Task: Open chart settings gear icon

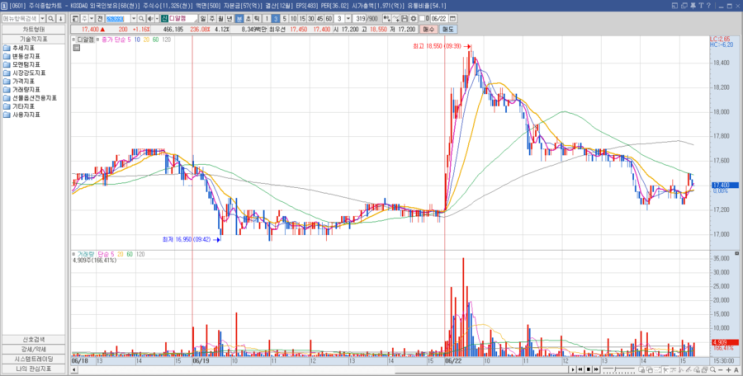Action: tap(413, 18)
